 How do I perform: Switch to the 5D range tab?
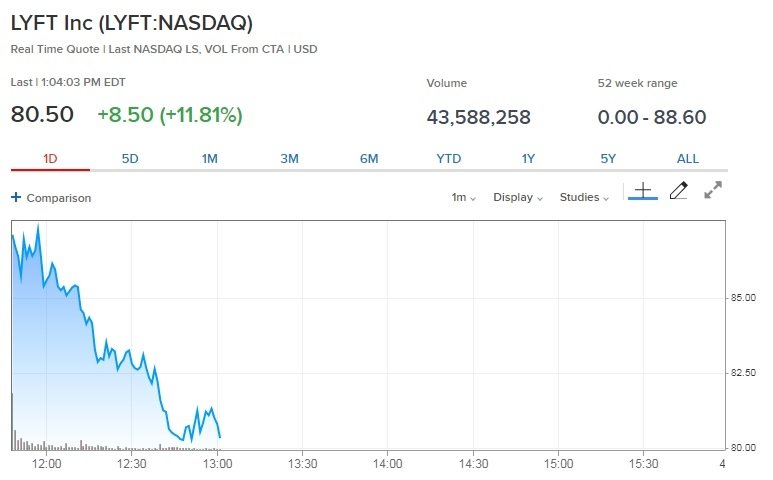click(x=130, y=158)
